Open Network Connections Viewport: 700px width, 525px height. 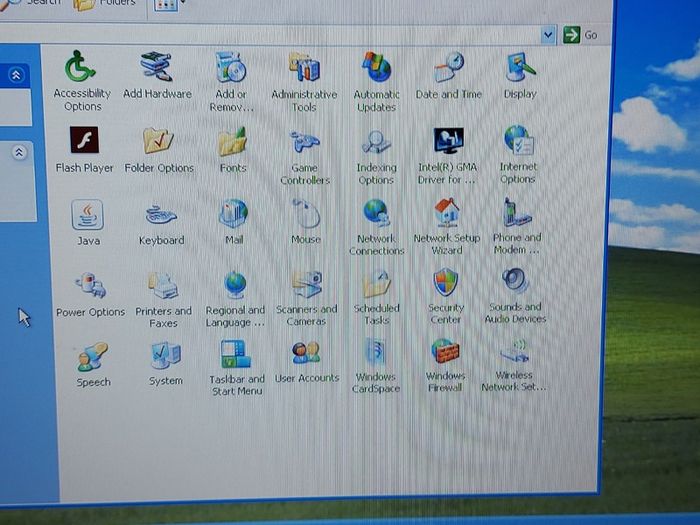click(x=376, y=227)
